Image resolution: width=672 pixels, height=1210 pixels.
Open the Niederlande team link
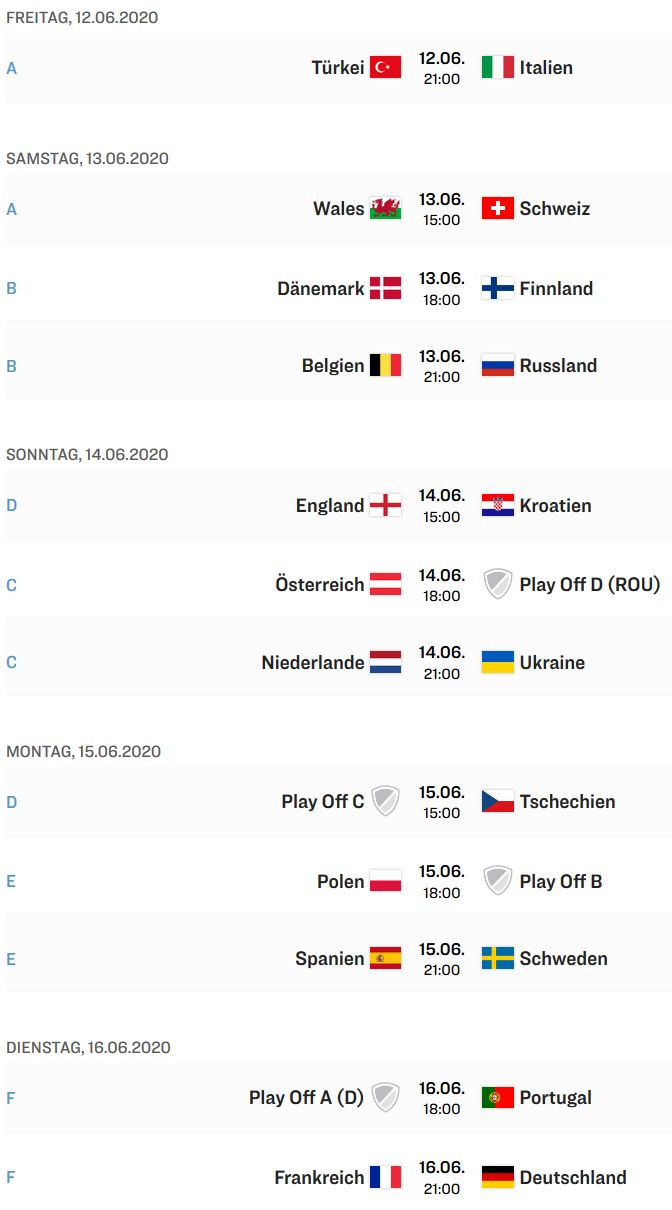(313, 663)
